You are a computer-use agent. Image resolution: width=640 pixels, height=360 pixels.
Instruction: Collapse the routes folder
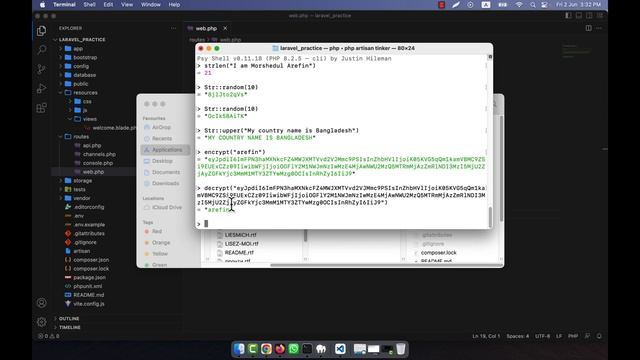(x=81, y=137)
